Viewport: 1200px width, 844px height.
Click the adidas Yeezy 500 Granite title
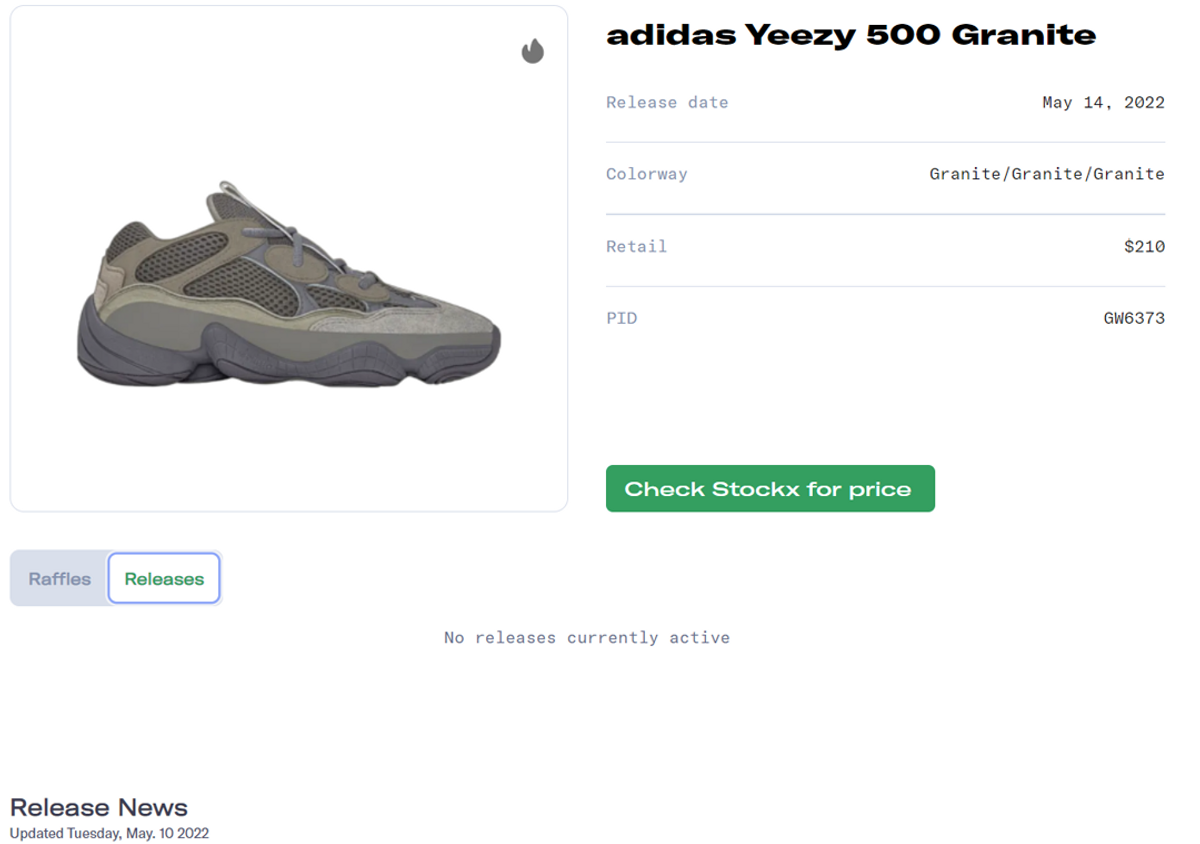pyautogui.click(x=851, y=34)
